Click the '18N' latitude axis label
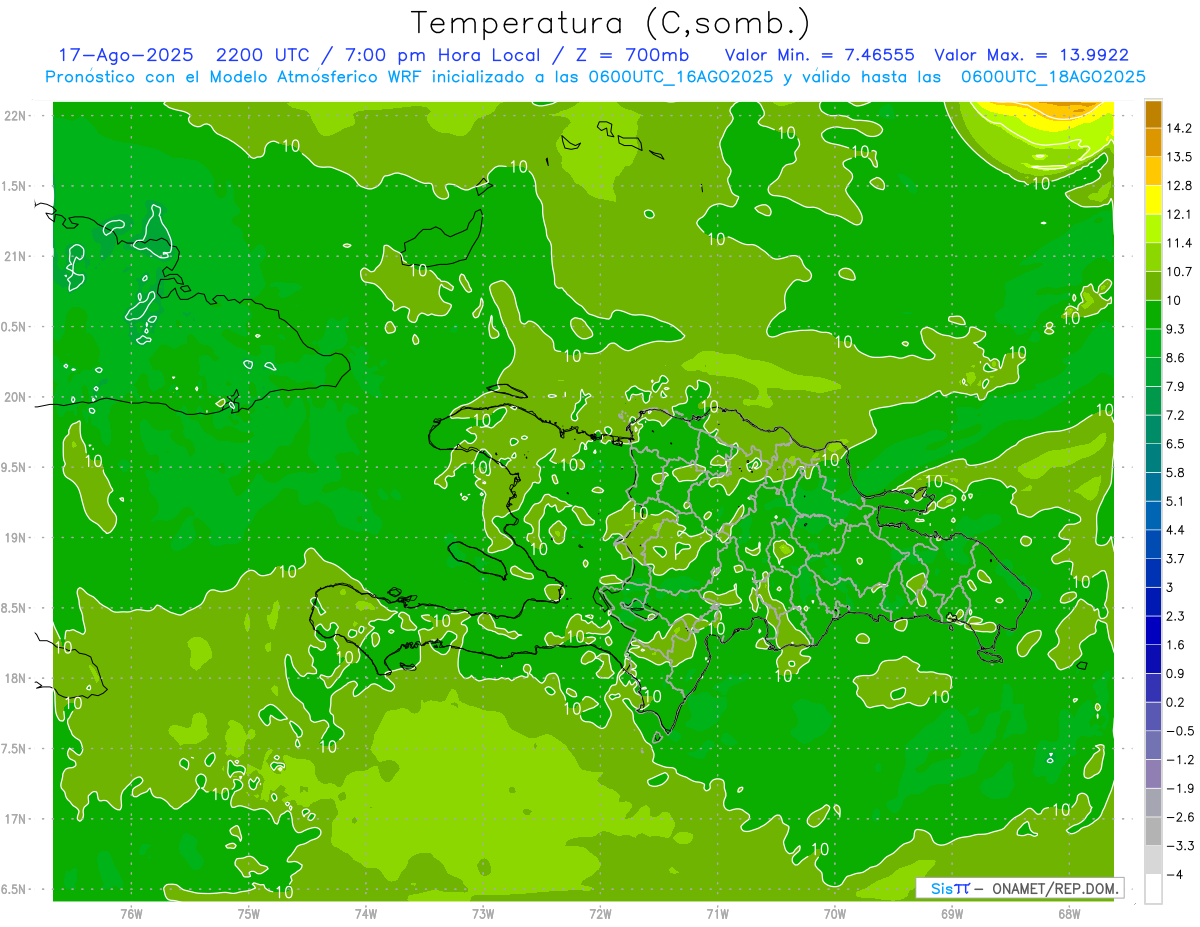 click(16, 679)
